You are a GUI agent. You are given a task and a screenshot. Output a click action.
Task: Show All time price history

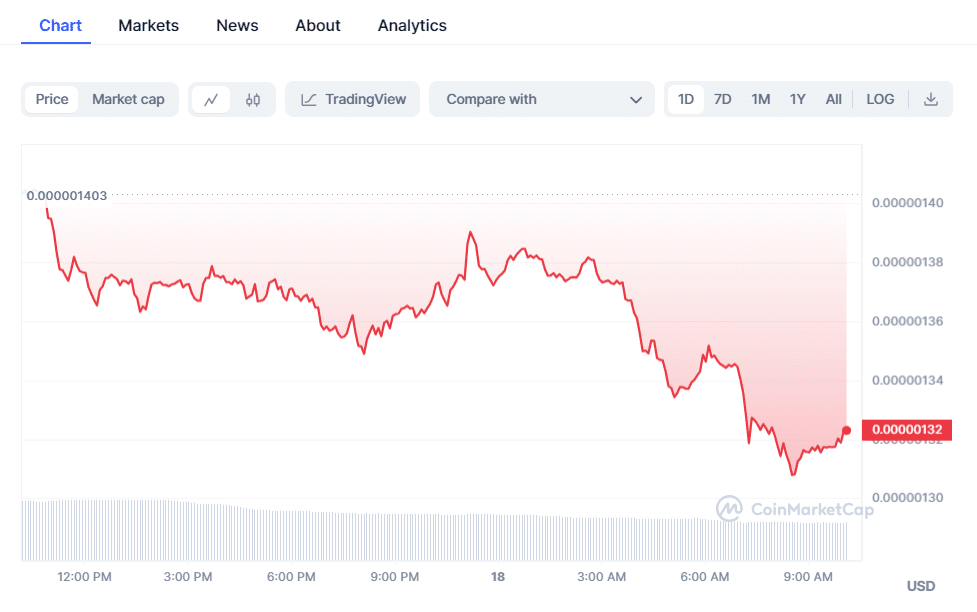point(833,99)
